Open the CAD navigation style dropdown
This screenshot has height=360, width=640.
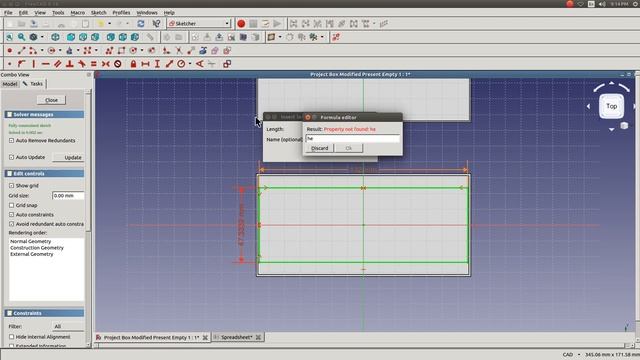pyautogui.click(x=571, y=355)
